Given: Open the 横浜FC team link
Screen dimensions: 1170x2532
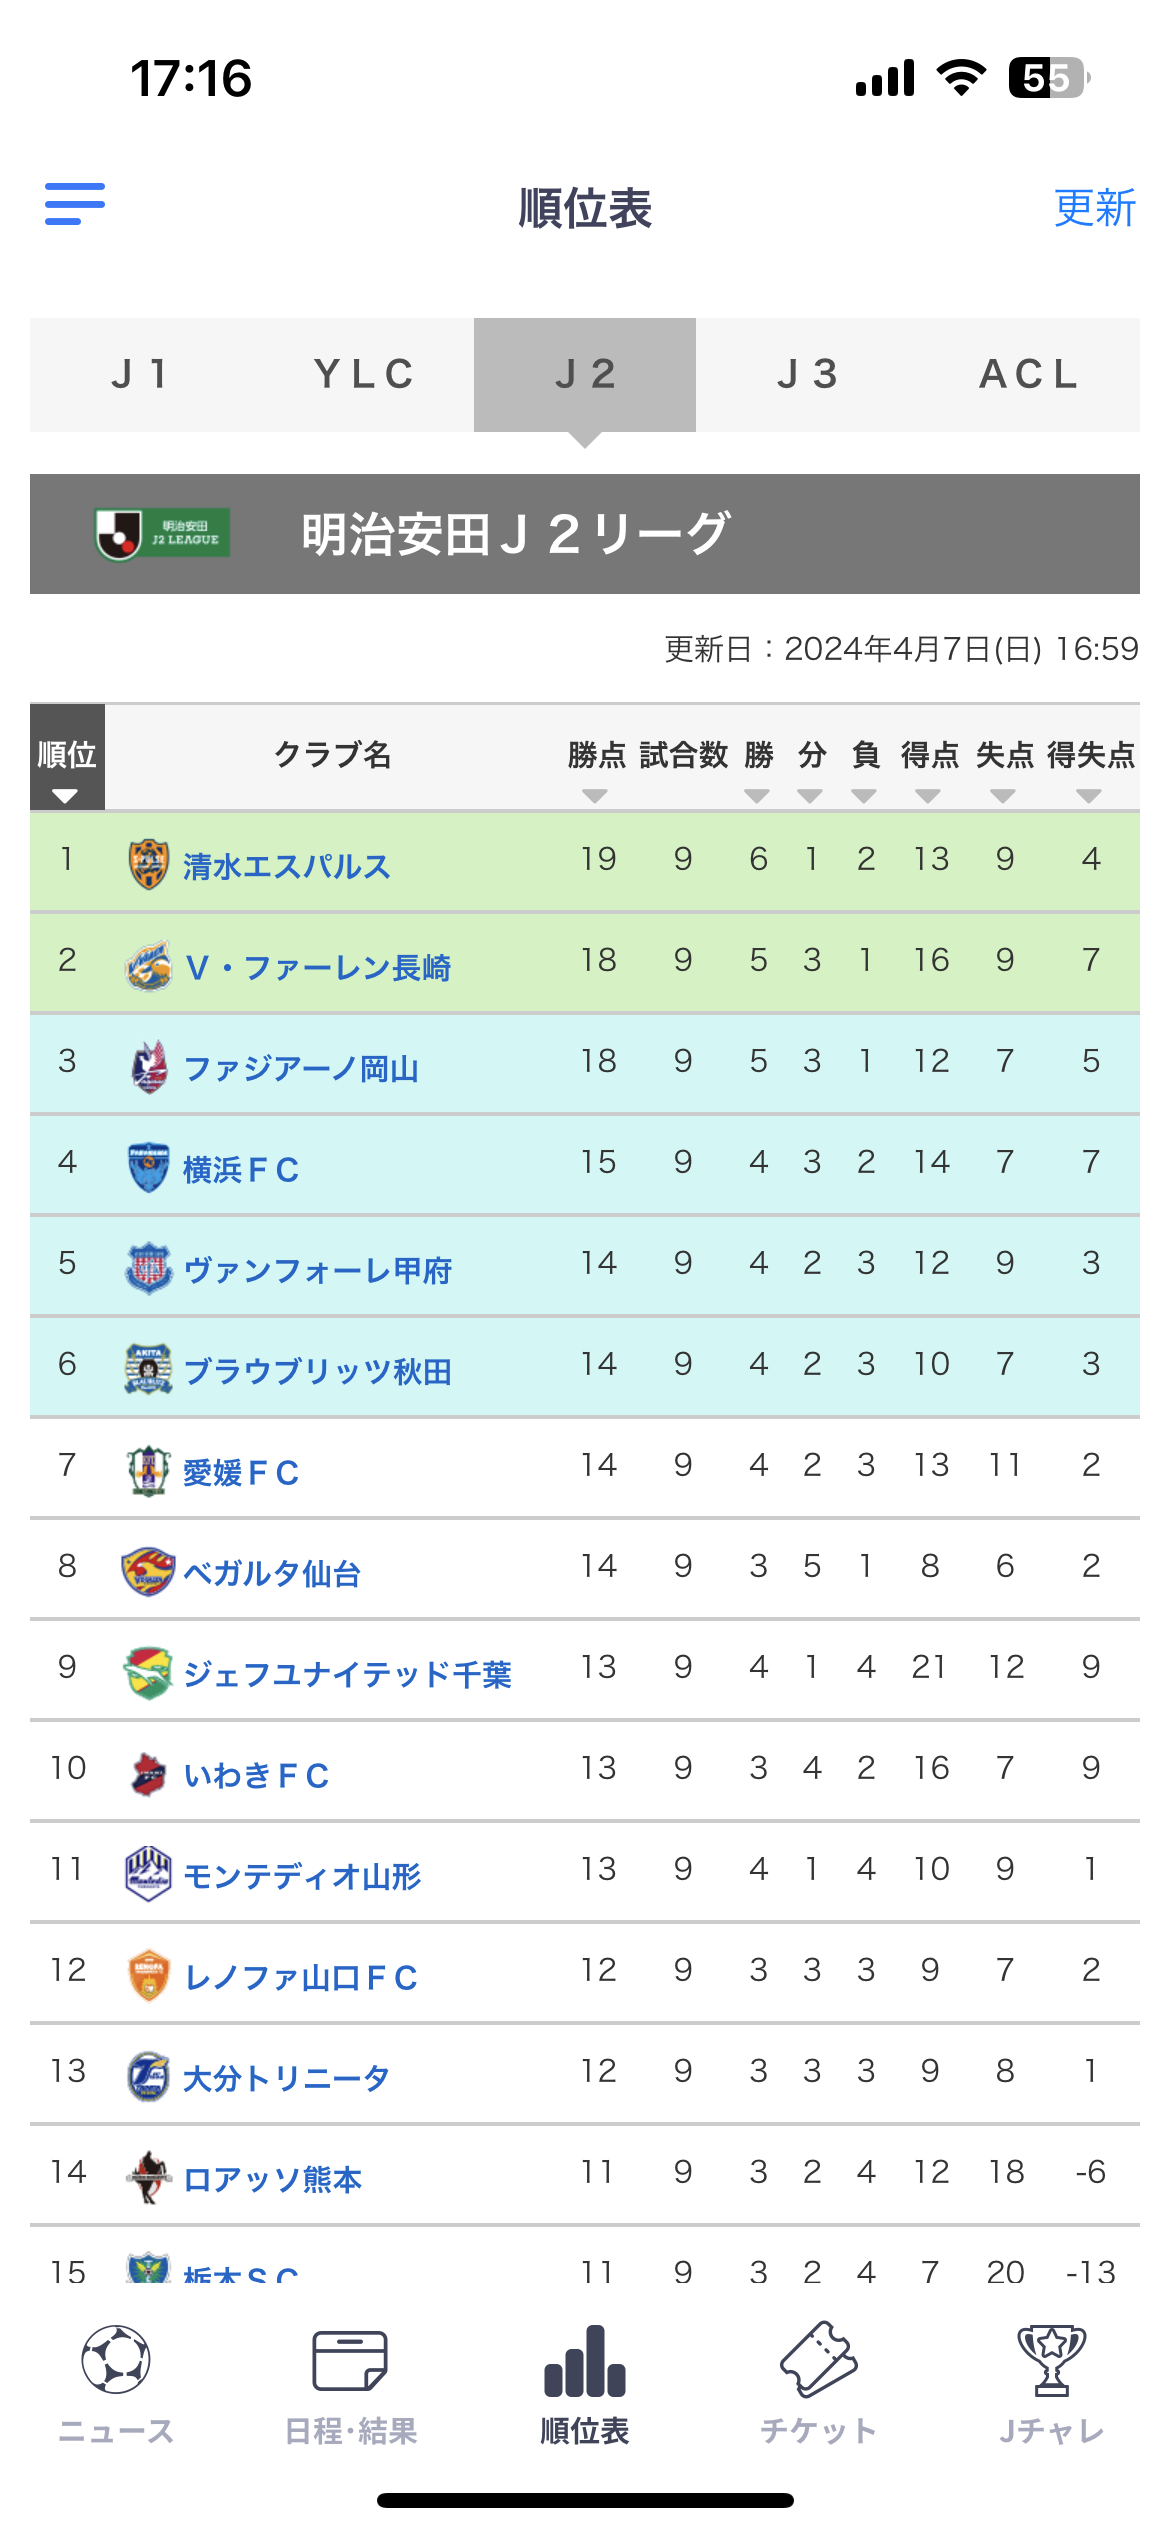Looking at the screenshot, I should pos(241,1169).
